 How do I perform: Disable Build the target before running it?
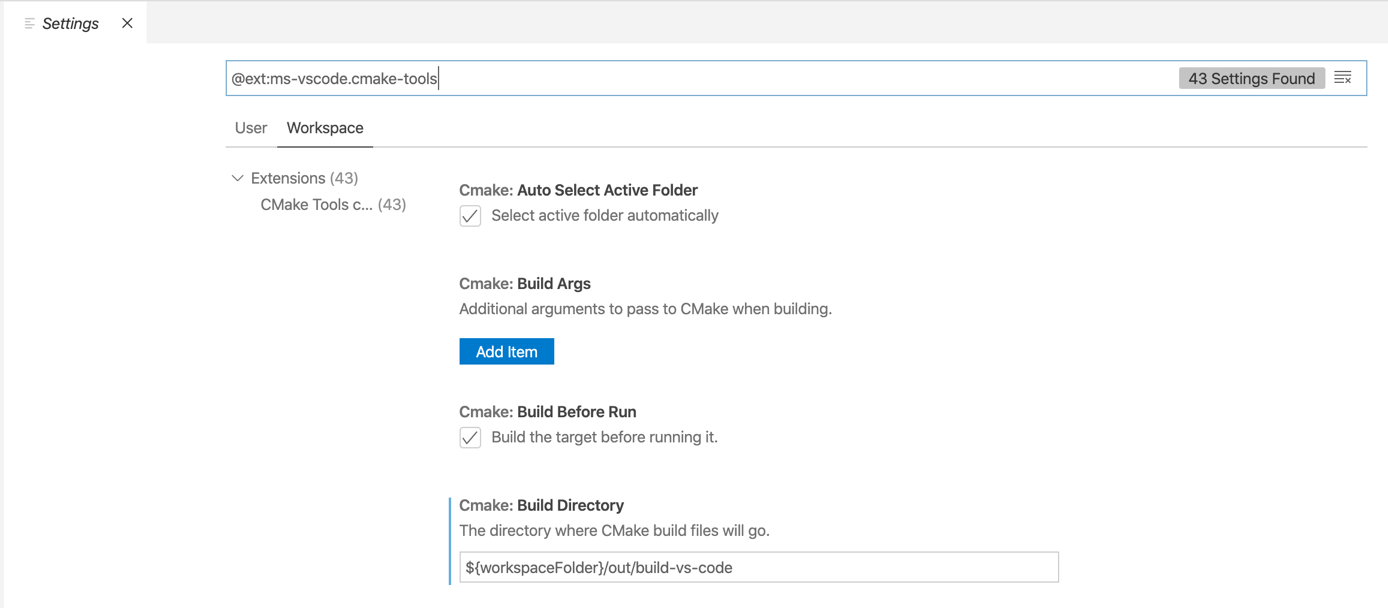coord(470,437)
